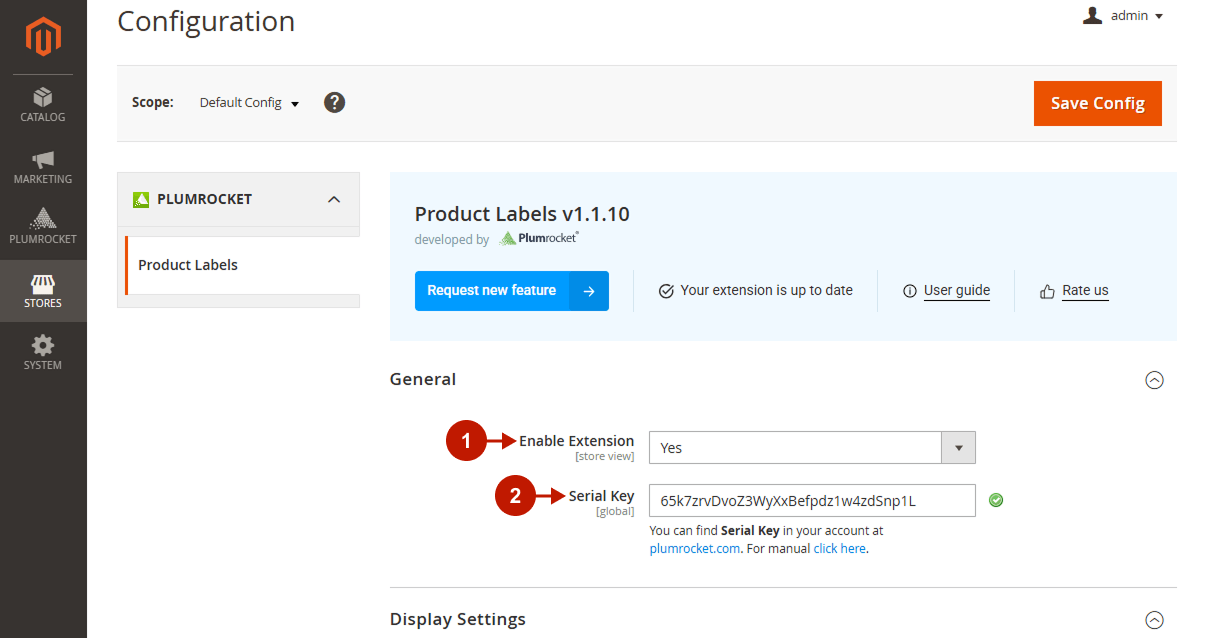Screen dimensions: 1206x638
Task: Click the Request new feature button
Action: point(511,291)
